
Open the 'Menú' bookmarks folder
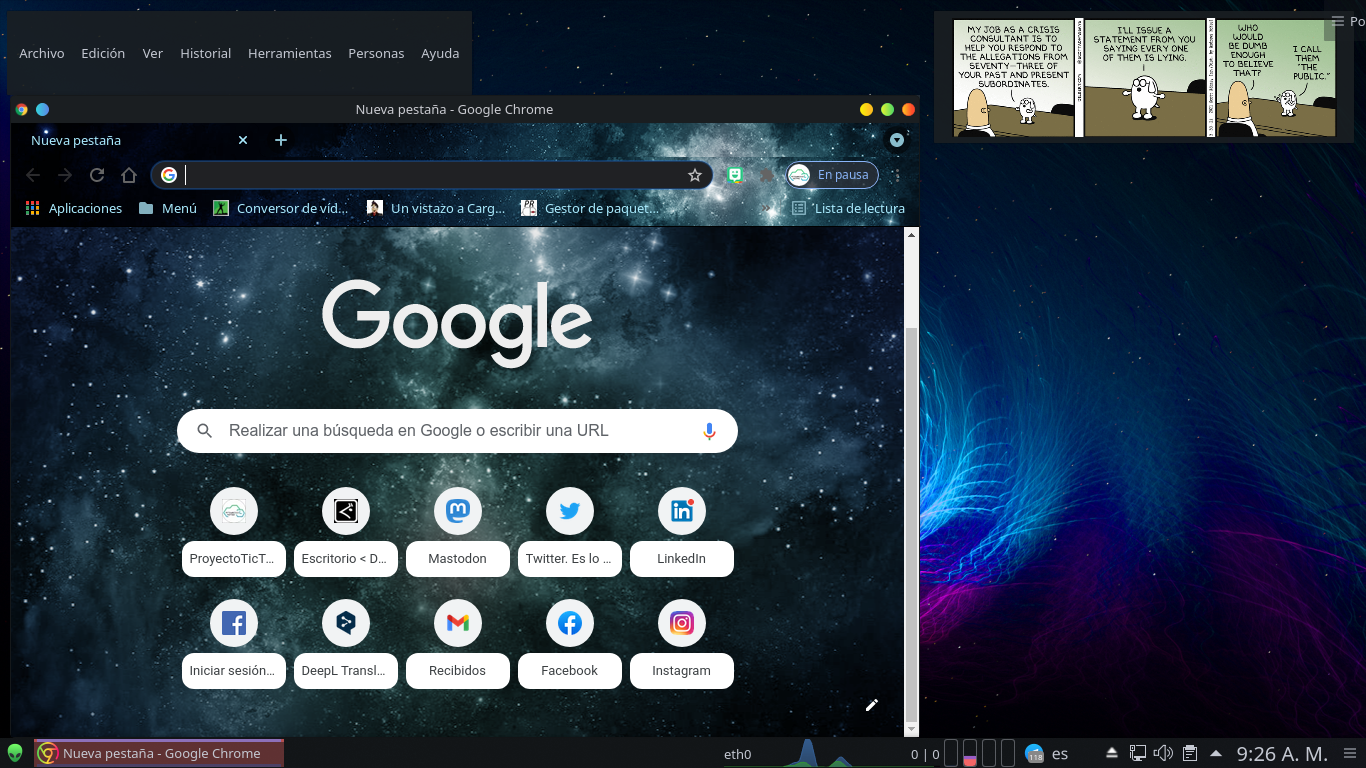[x=168, y=208]
